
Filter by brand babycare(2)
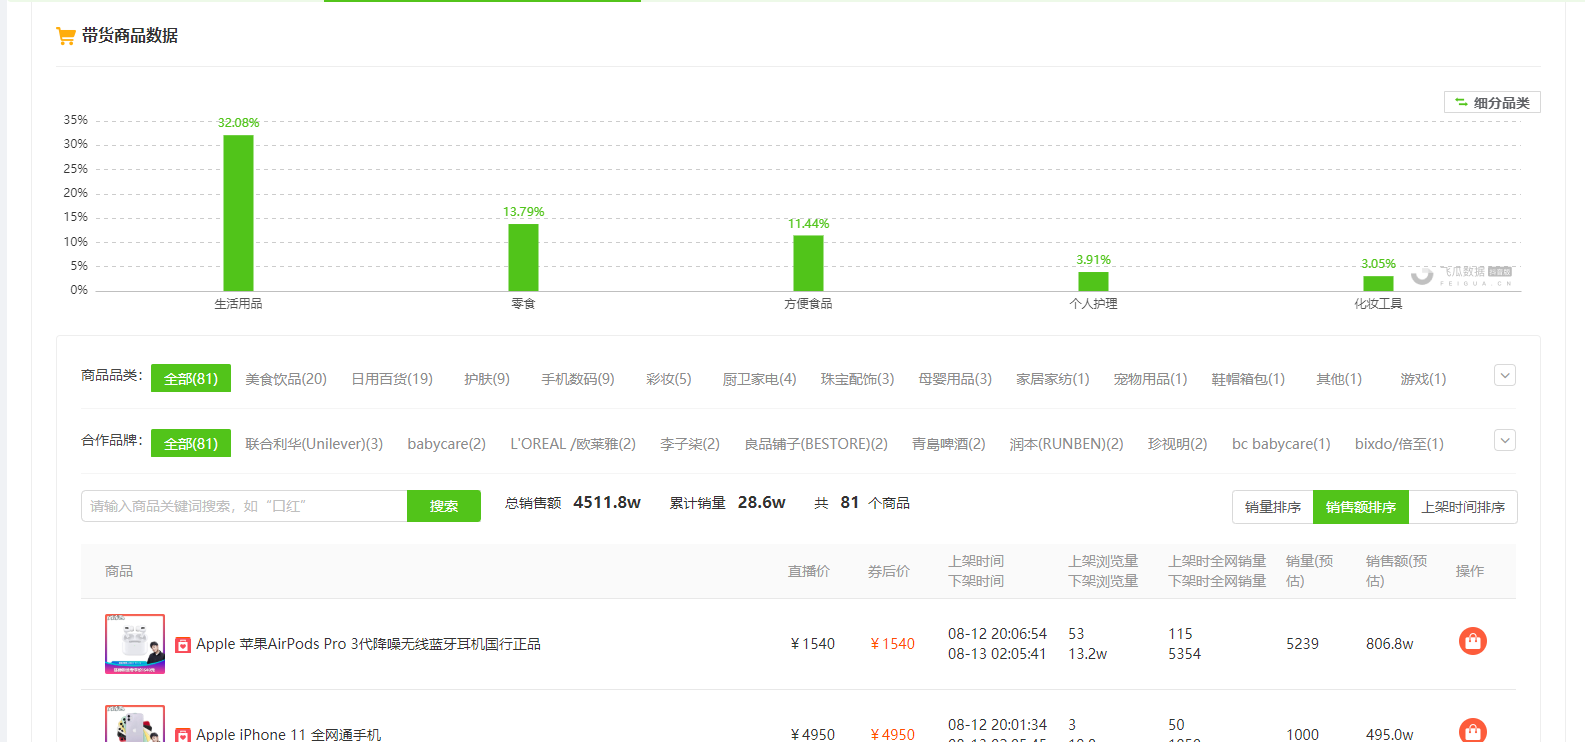click(x=446, y=444)
